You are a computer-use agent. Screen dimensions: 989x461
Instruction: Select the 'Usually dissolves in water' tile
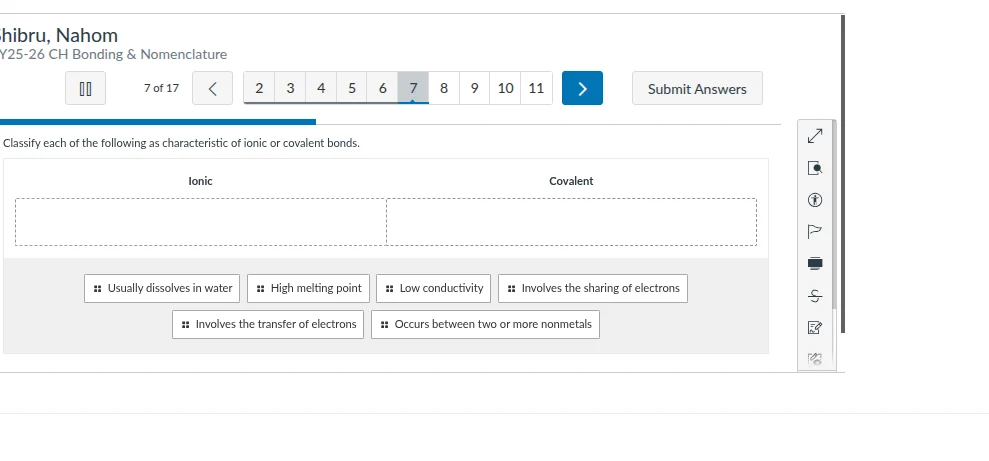click(162, 288)
